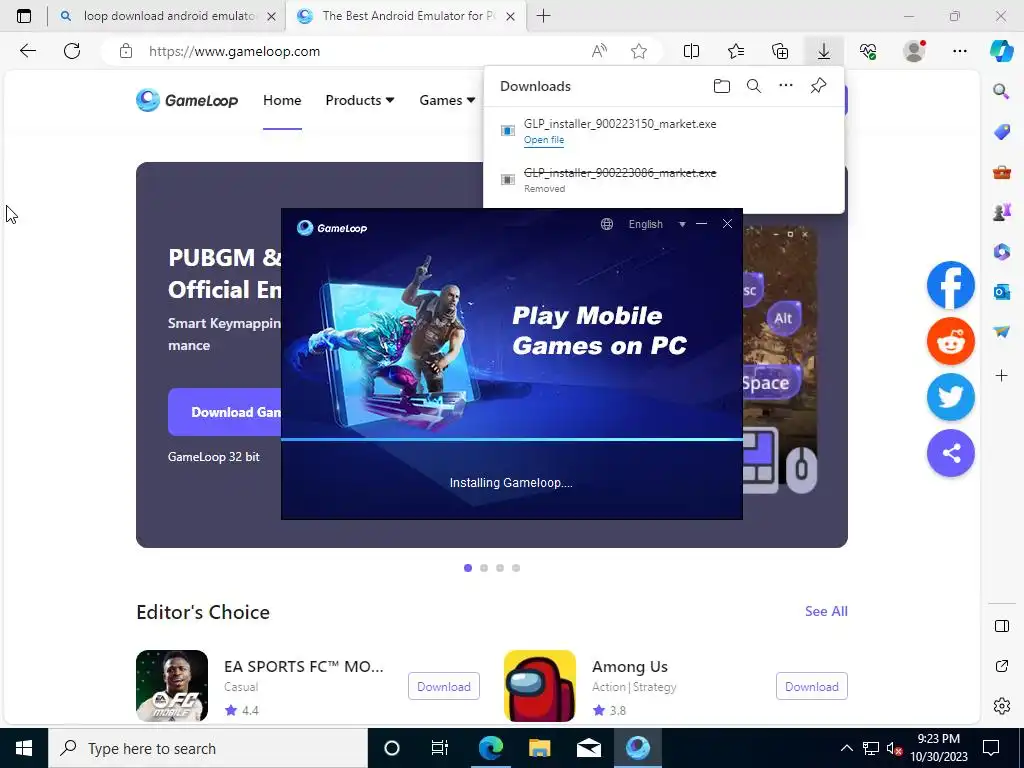Go to the Home nav item

(282, 100)
